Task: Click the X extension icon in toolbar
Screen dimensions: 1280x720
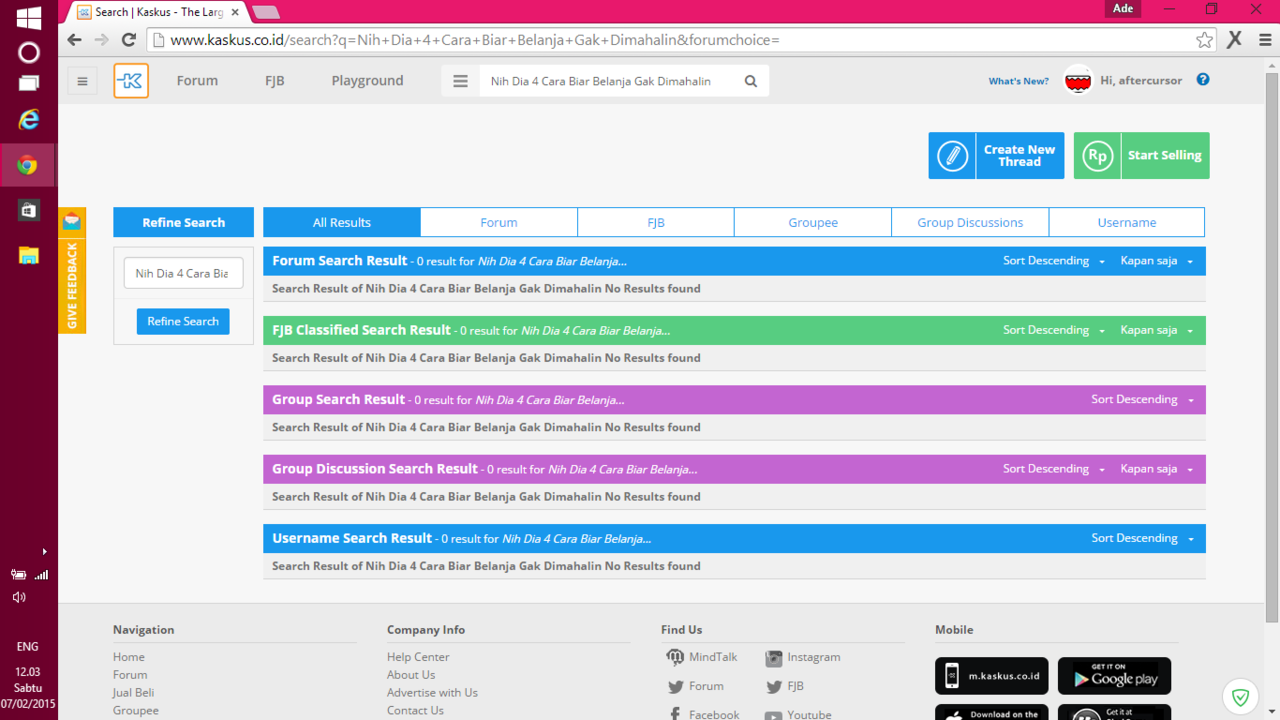Action: pos(1235,40)
